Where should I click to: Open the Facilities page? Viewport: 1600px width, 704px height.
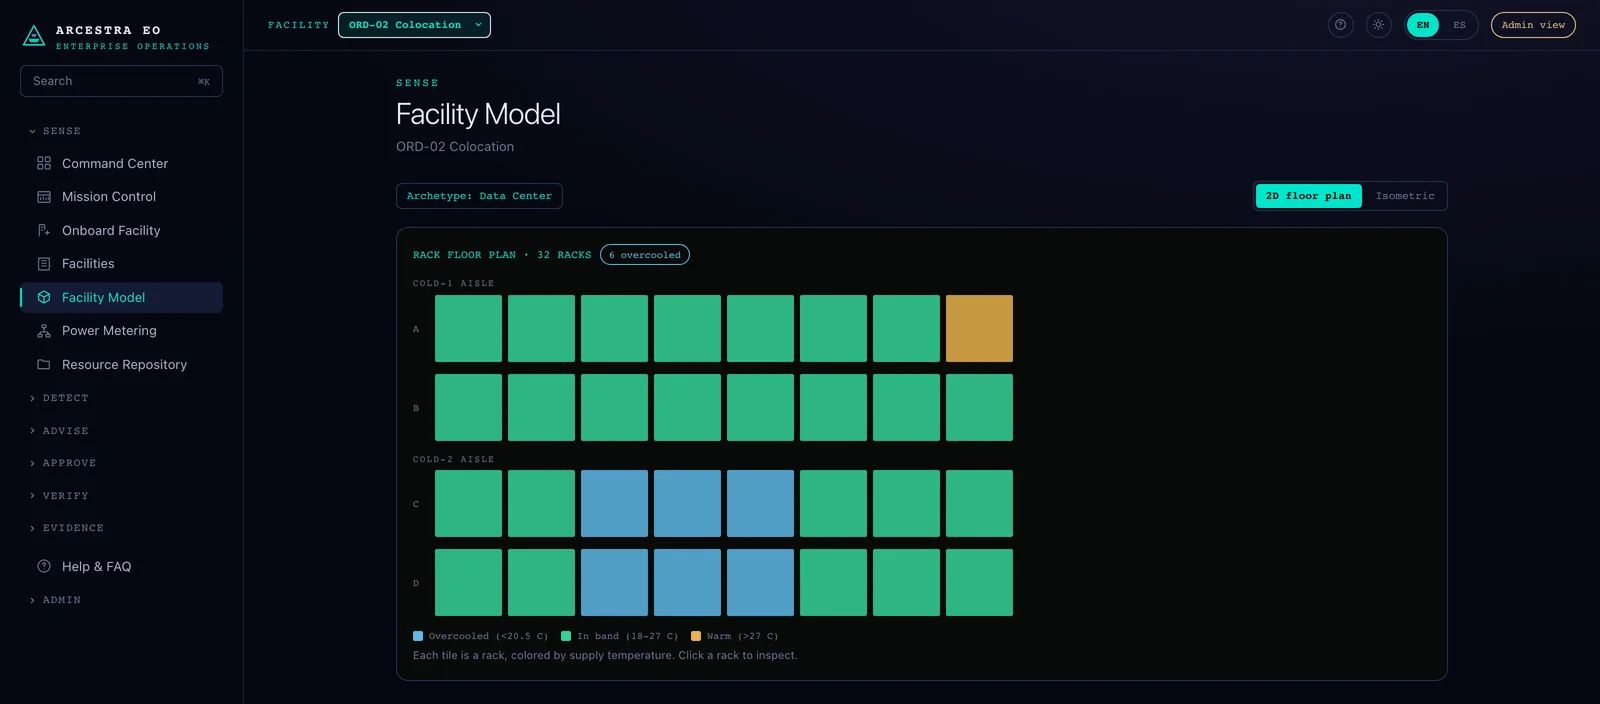coord(121,264)
